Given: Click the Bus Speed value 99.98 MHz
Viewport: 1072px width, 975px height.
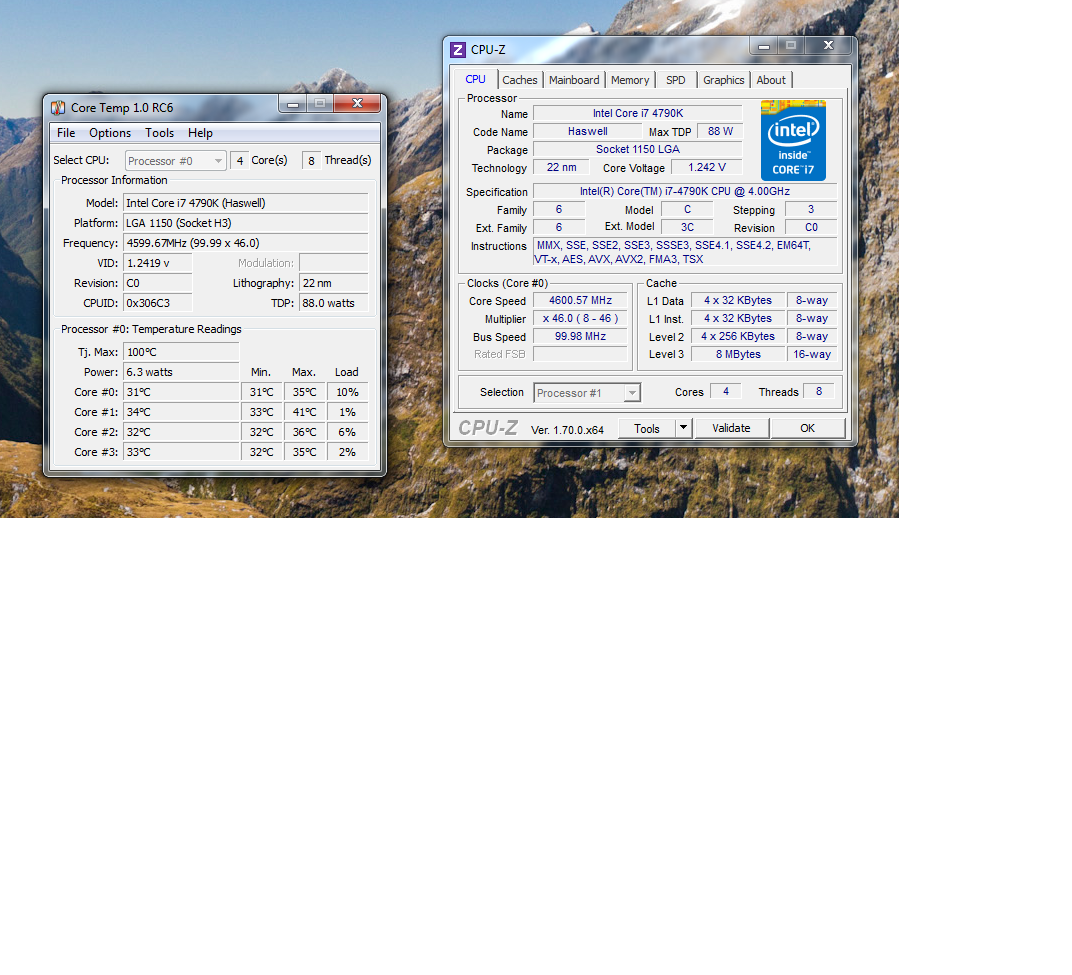Looking at the screenshot, I should [580, 336].
